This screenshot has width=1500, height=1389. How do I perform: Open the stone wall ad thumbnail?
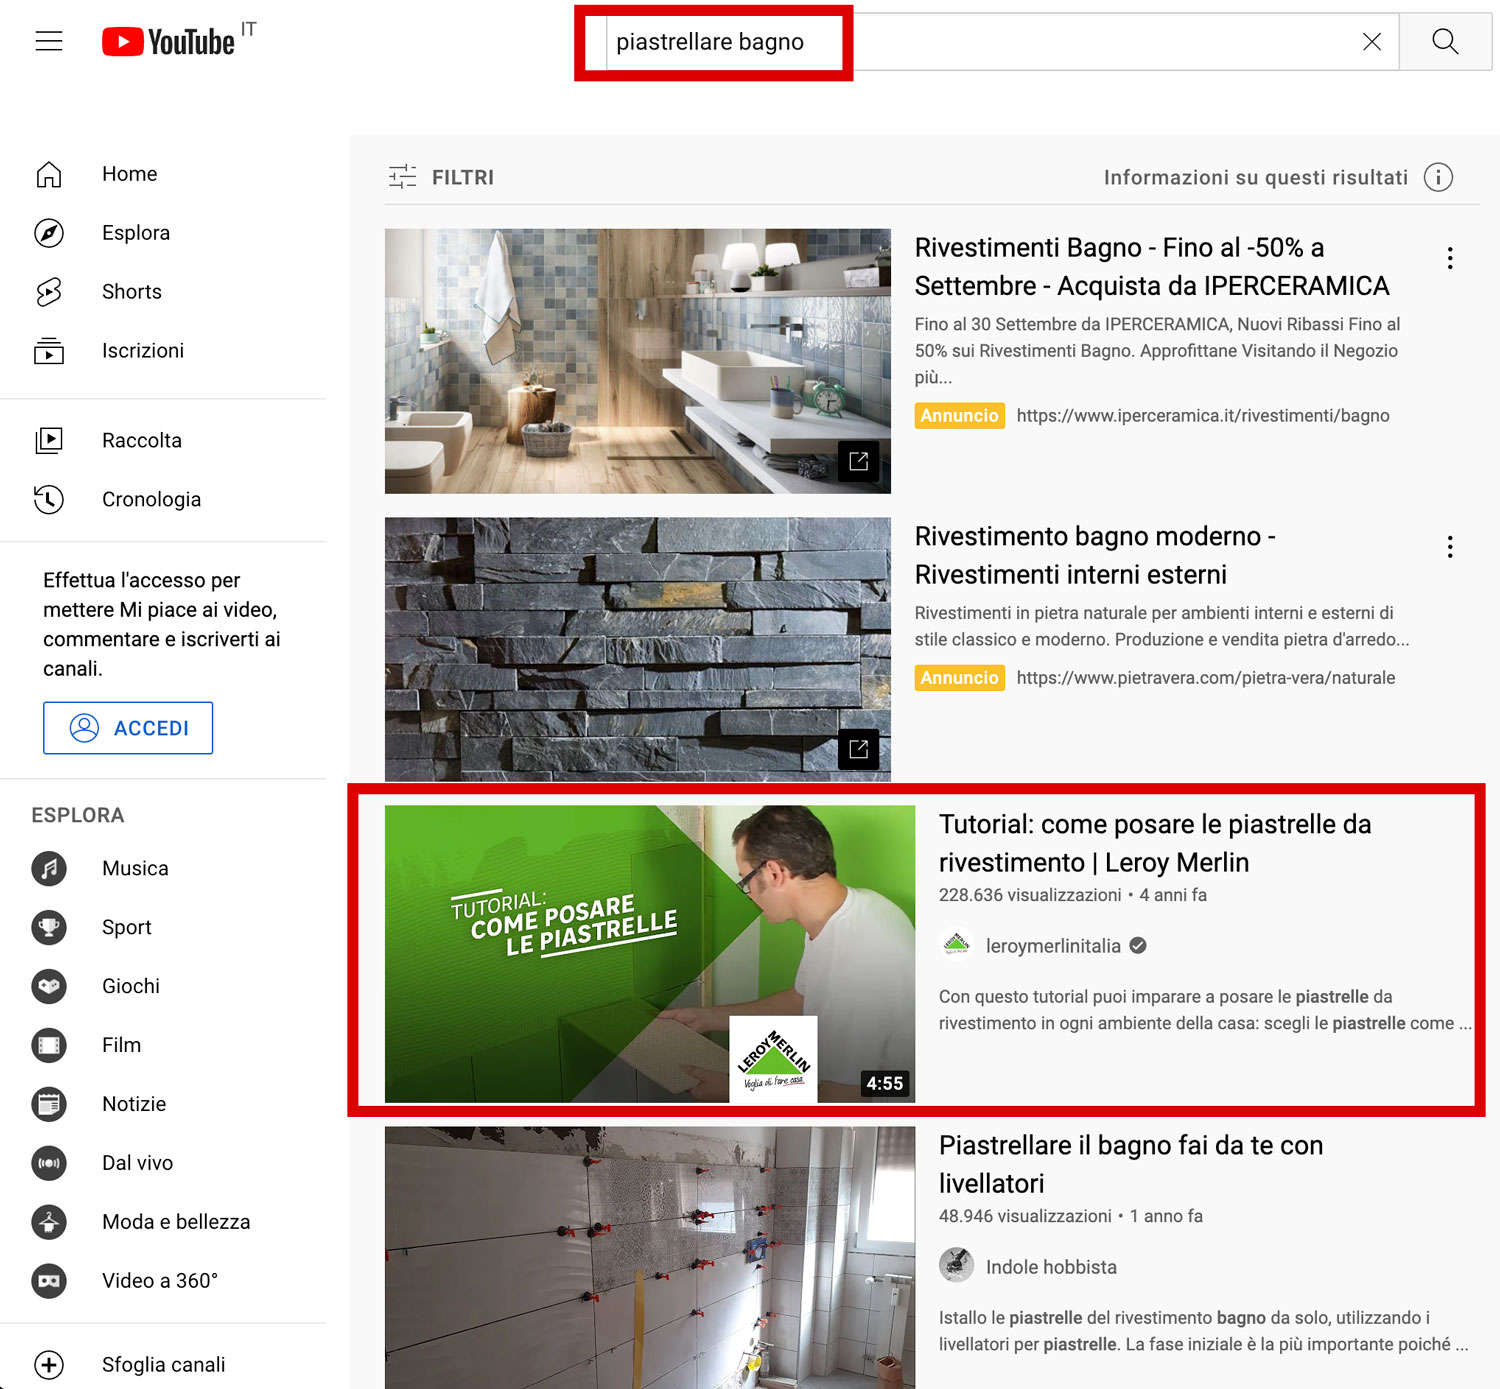coord(638,649)
